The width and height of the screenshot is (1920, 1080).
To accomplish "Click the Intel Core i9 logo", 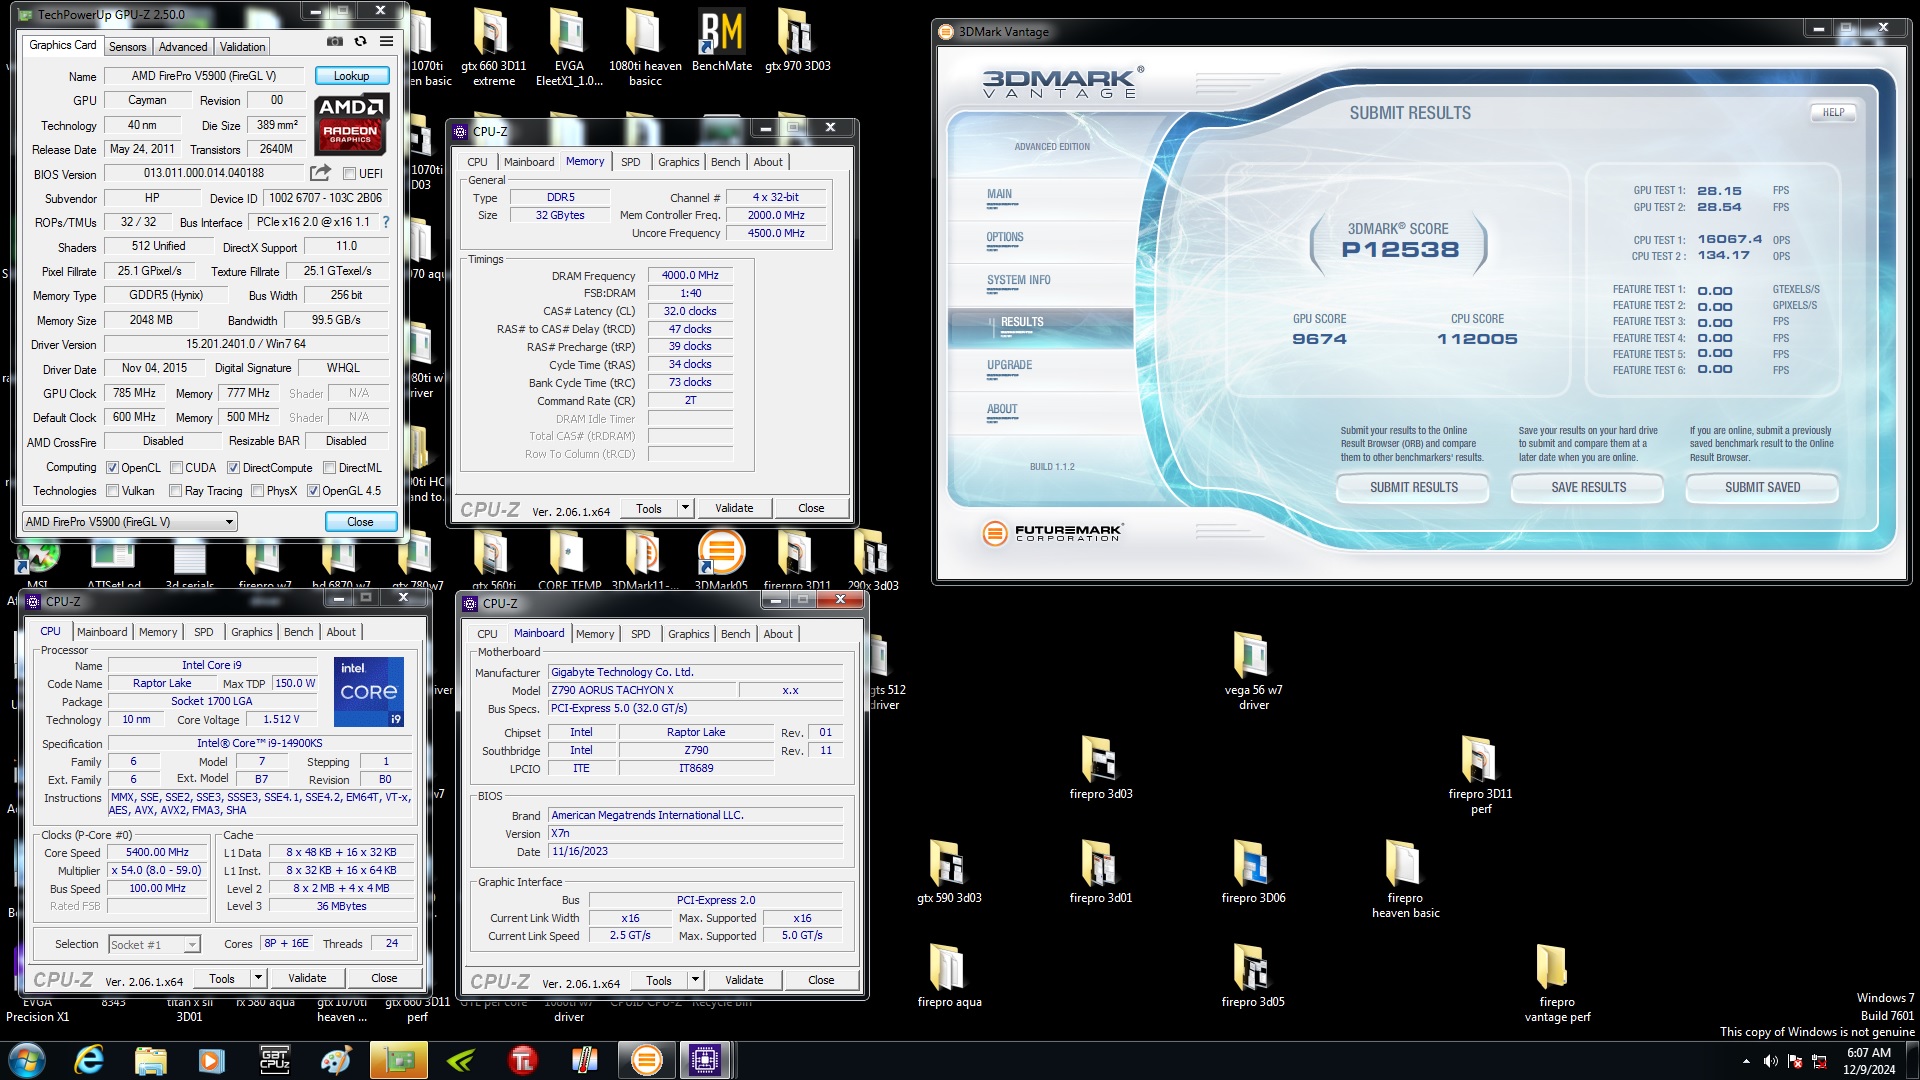I will click(x=368, y=691).
